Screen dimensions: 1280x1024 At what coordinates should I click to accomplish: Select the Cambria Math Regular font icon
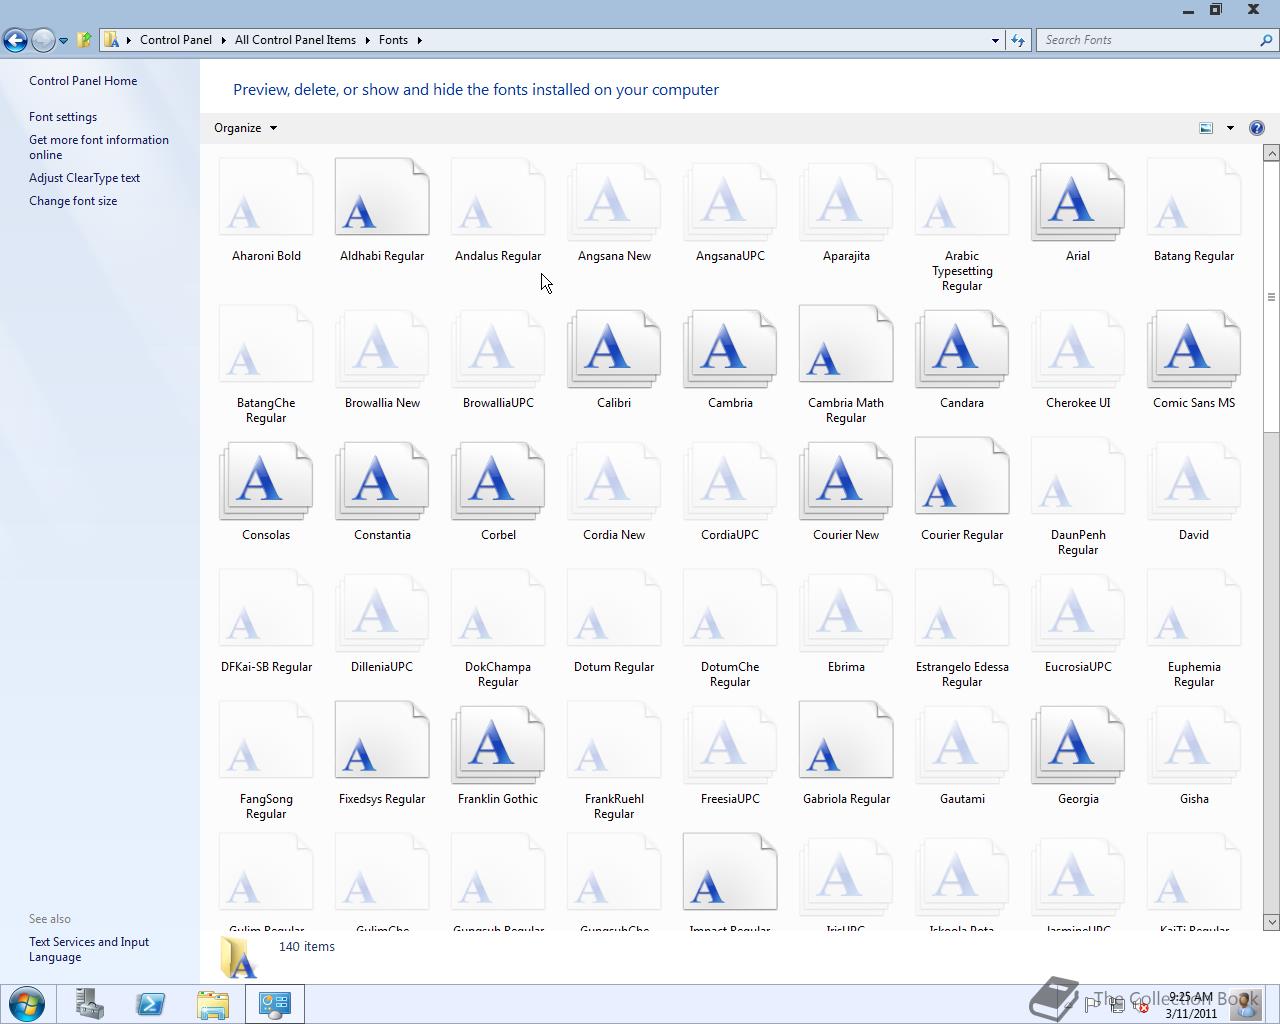pos(846,346)
